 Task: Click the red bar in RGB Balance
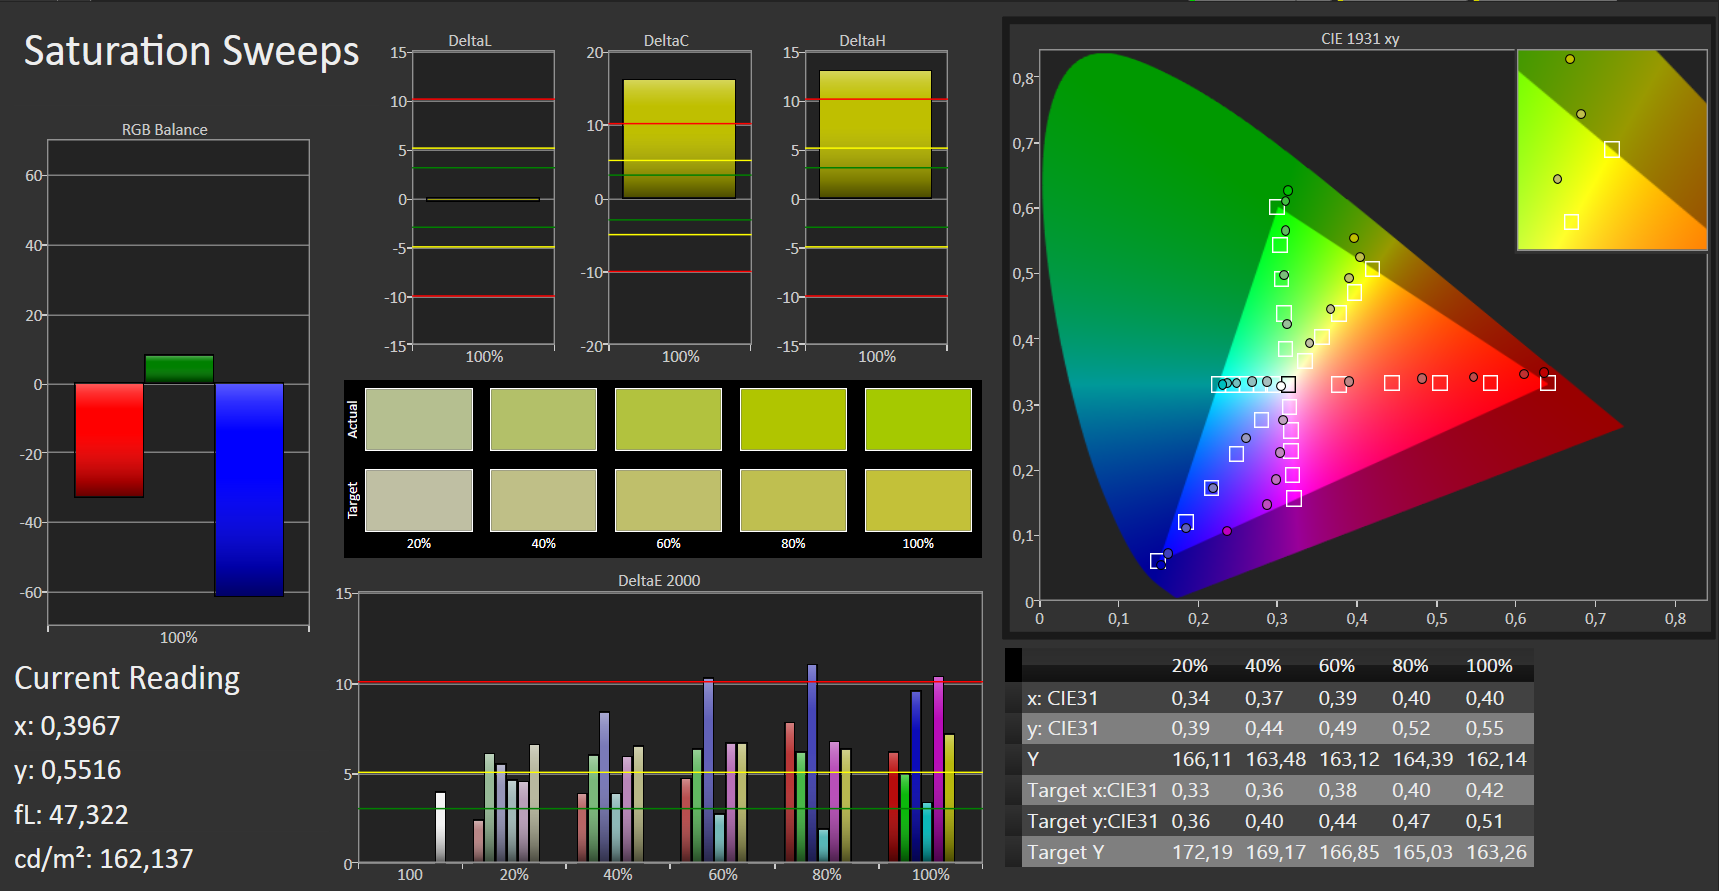[x=109, y=440]
